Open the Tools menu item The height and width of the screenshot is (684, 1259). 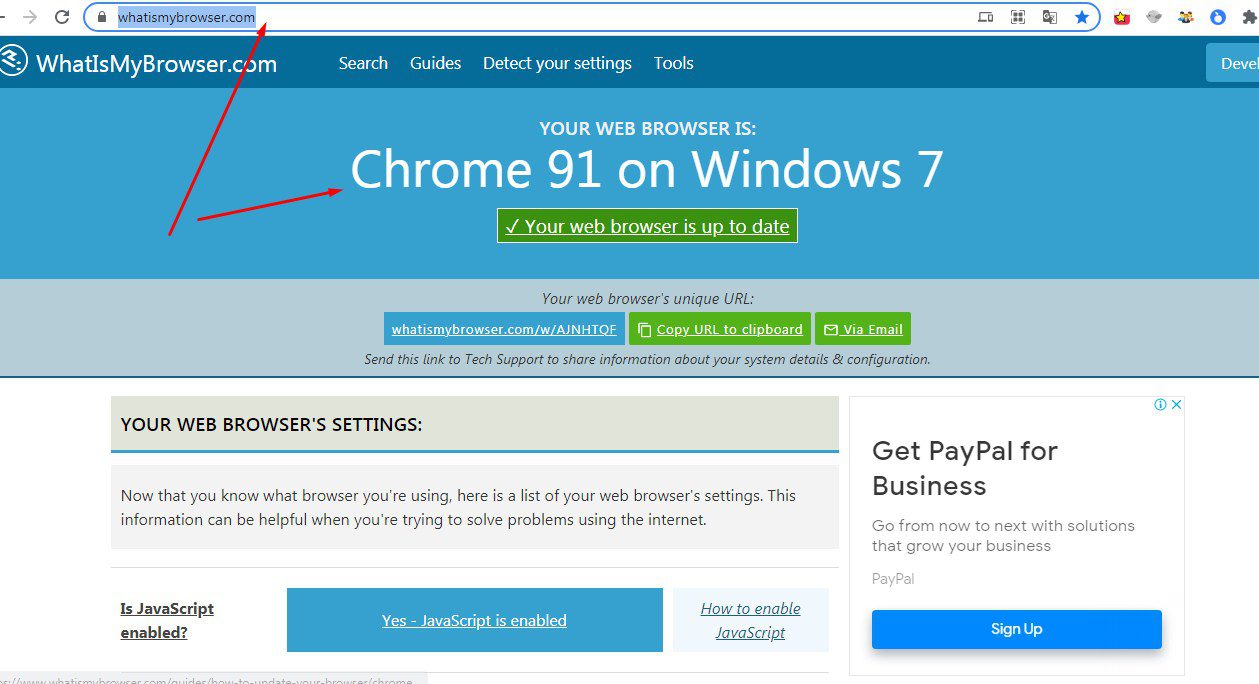coord(674,63)
